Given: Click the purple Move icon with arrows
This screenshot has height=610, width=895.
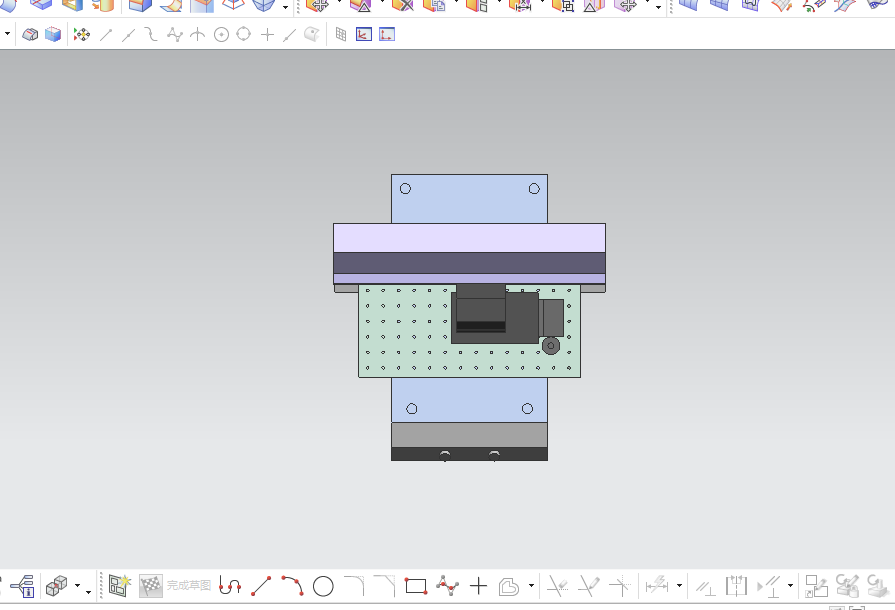Looking at the screenshot, I should (626, 5).
